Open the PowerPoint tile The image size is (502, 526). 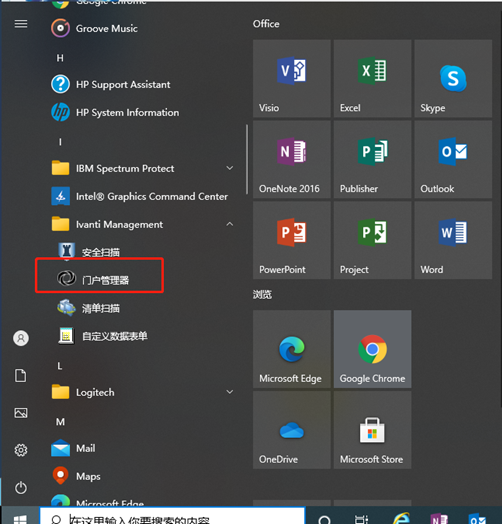click(292, 240)
